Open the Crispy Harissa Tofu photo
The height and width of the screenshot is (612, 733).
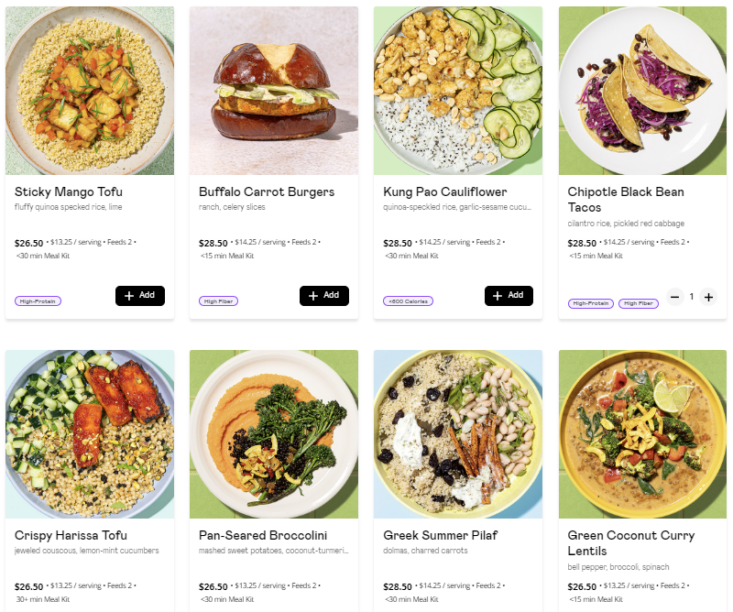coord(90,434)
